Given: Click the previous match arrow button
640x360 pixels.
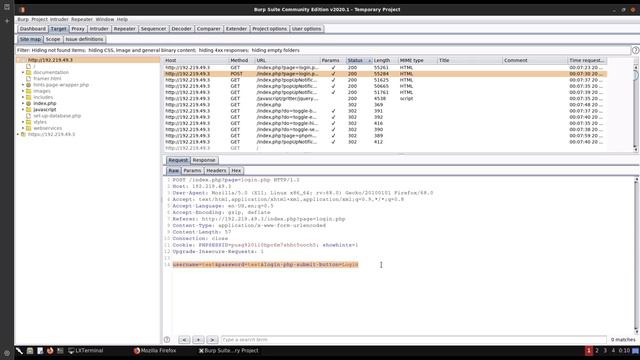Looking at the screenshot, I should 184,340.
